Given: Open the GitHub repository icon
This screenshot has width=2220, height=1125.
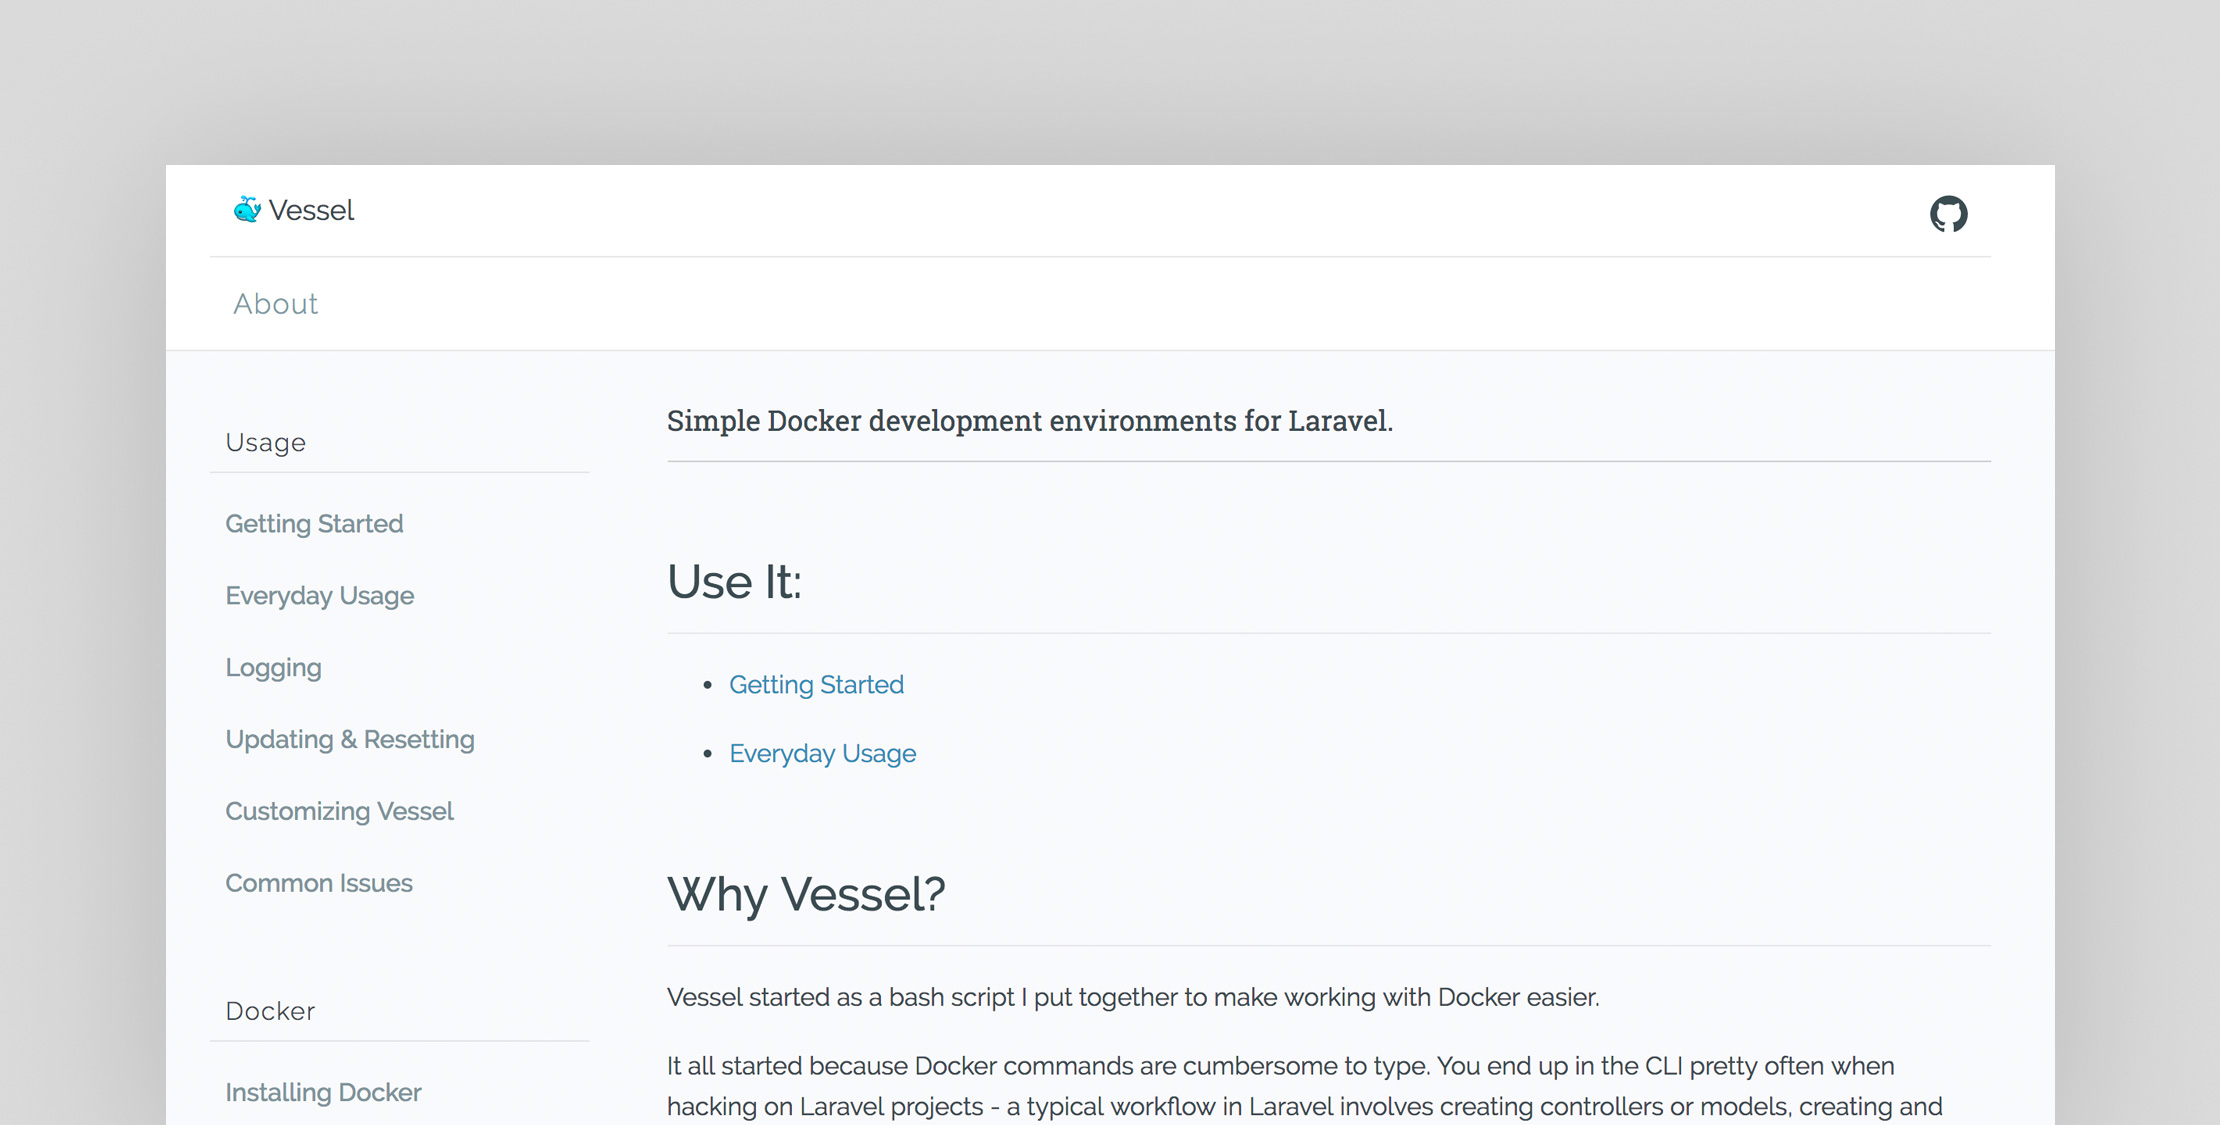Looking at the screenshot, I should (1948, 213).
